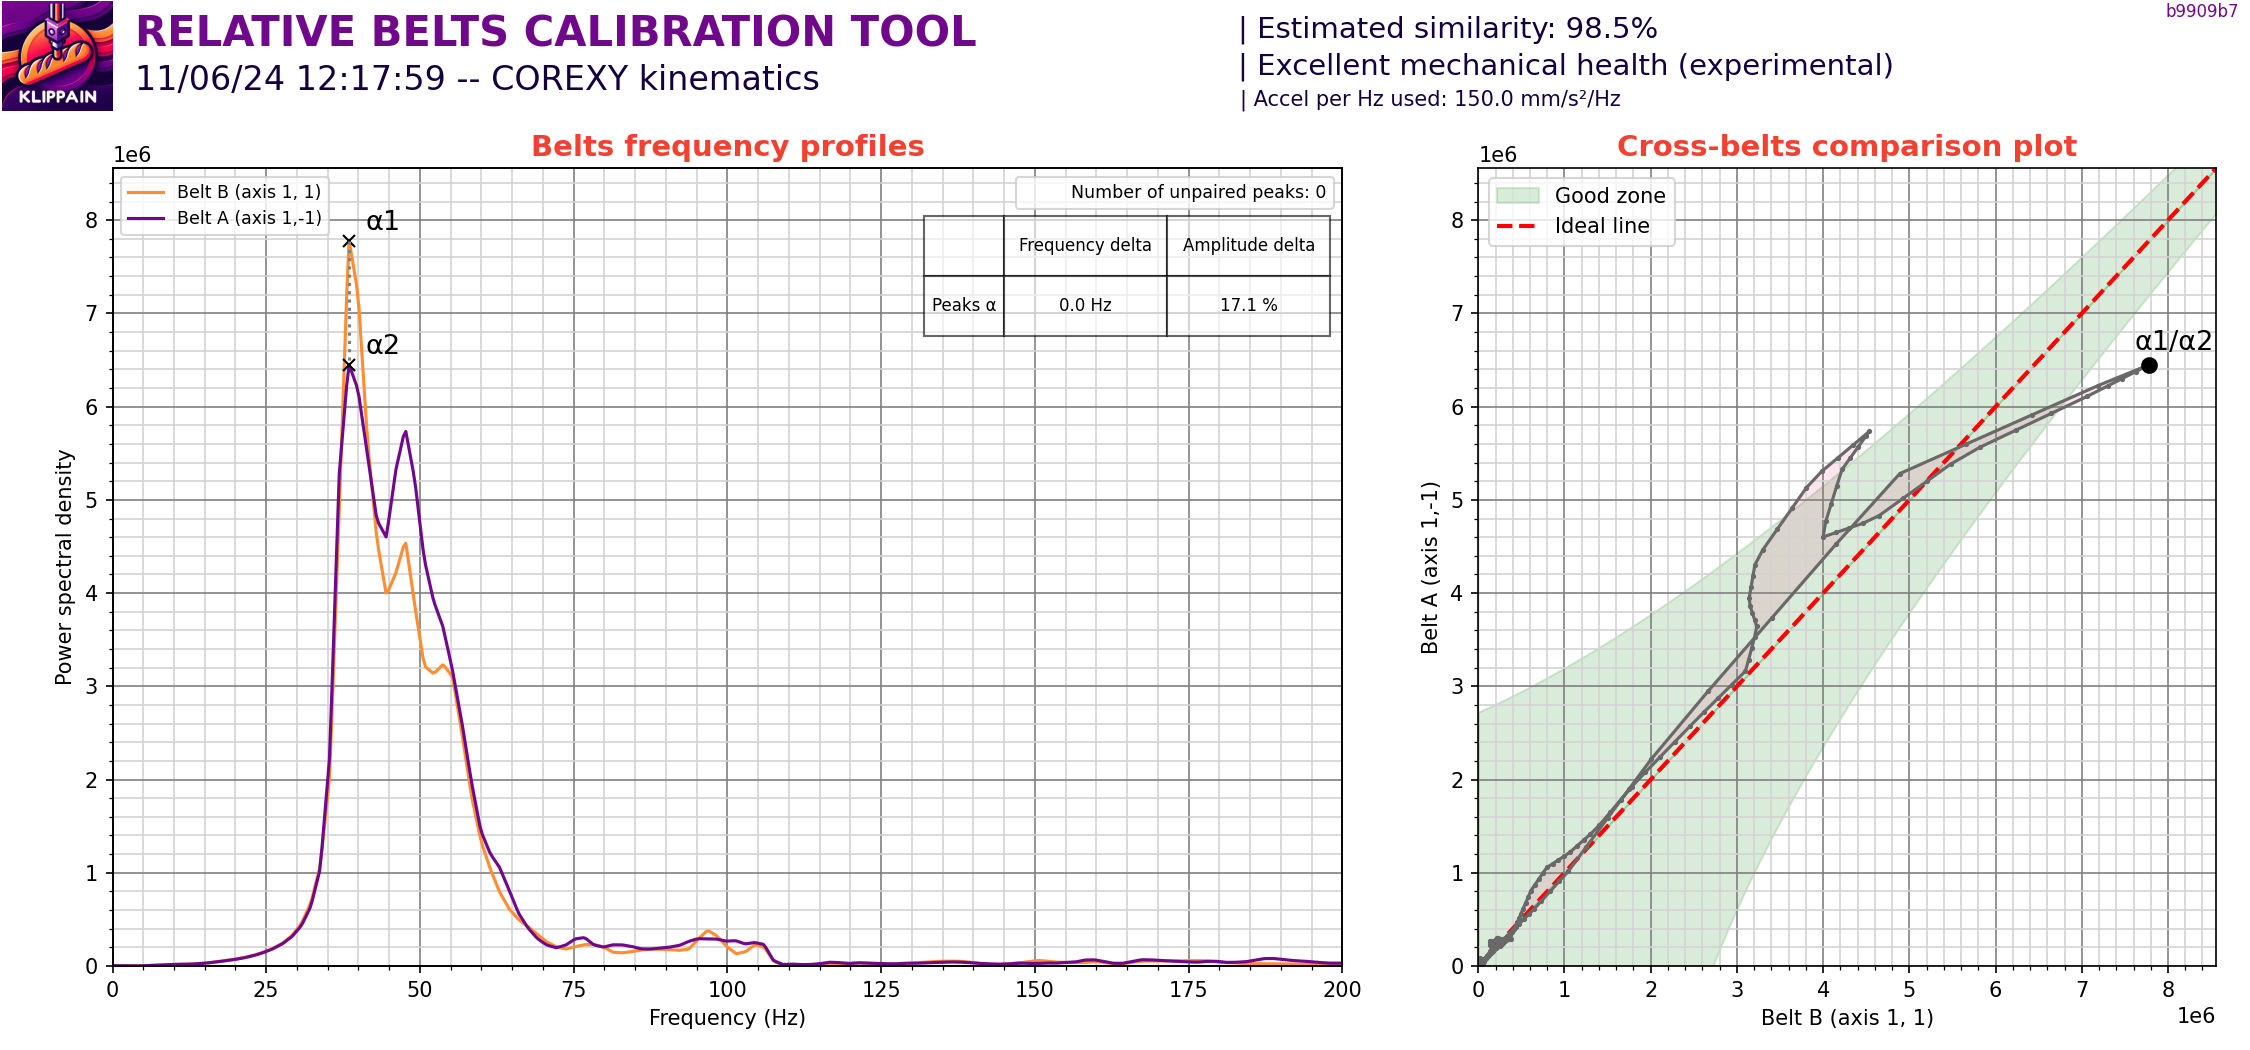Click the 'Estimated similarity: 98.5%' text
This screenshot has height=1050, width=2250.
click(x=1456, y=29)
